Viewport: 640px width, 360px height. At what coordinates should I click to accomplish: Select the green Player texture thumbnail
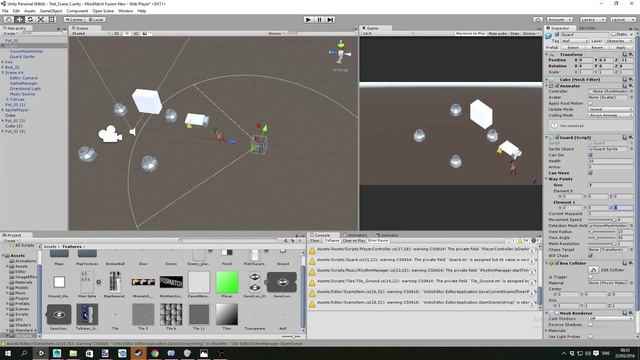(227, 282)
